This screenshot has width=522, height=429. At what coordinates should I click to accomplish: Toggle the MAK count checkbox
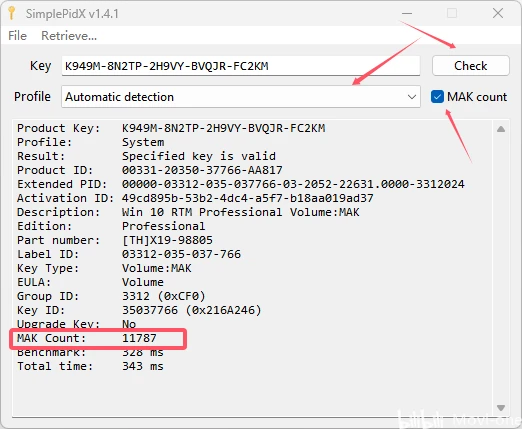[x=437, y=97]
